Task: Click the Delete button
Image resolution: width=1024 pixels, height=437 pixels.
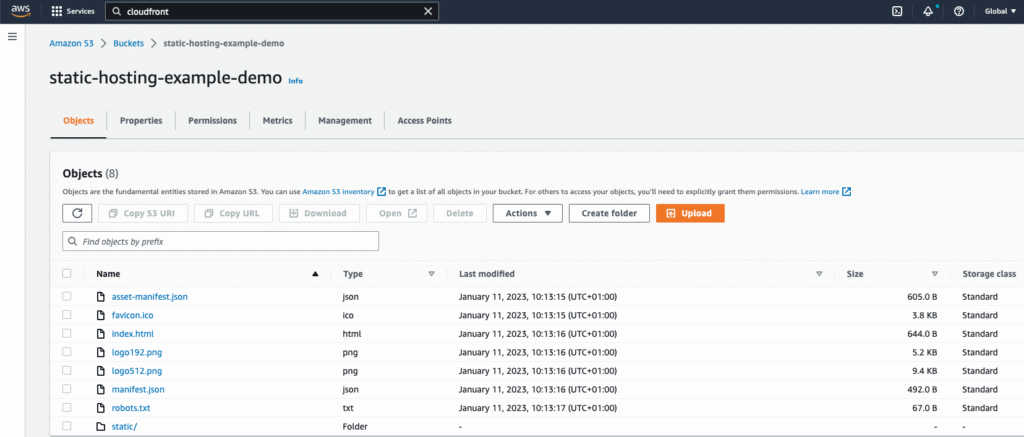Action: [x=460, y=213]
